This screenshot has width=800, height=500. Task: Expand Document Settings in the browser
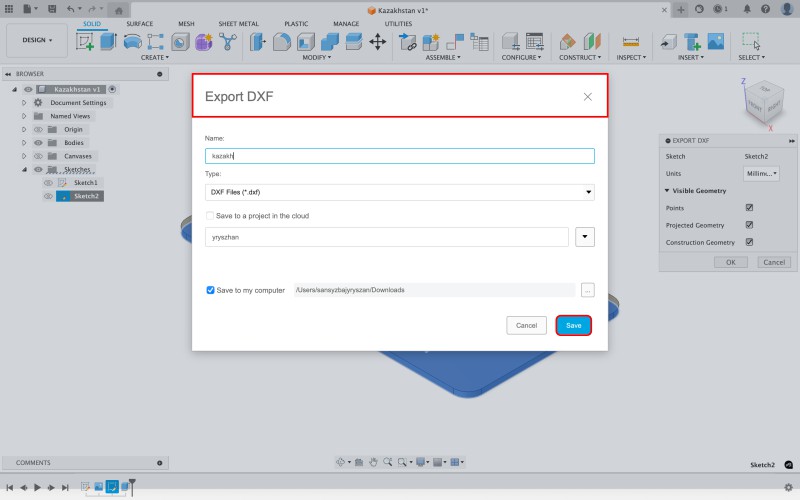click(x=24, y=103)
